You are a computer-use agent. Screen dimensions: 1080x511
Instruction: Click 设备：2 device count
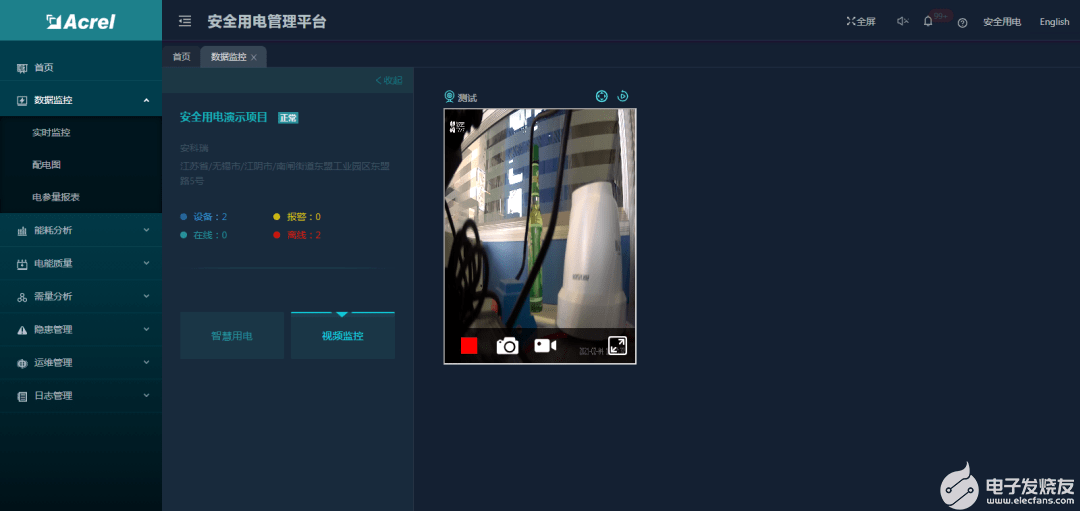[203, 216]
